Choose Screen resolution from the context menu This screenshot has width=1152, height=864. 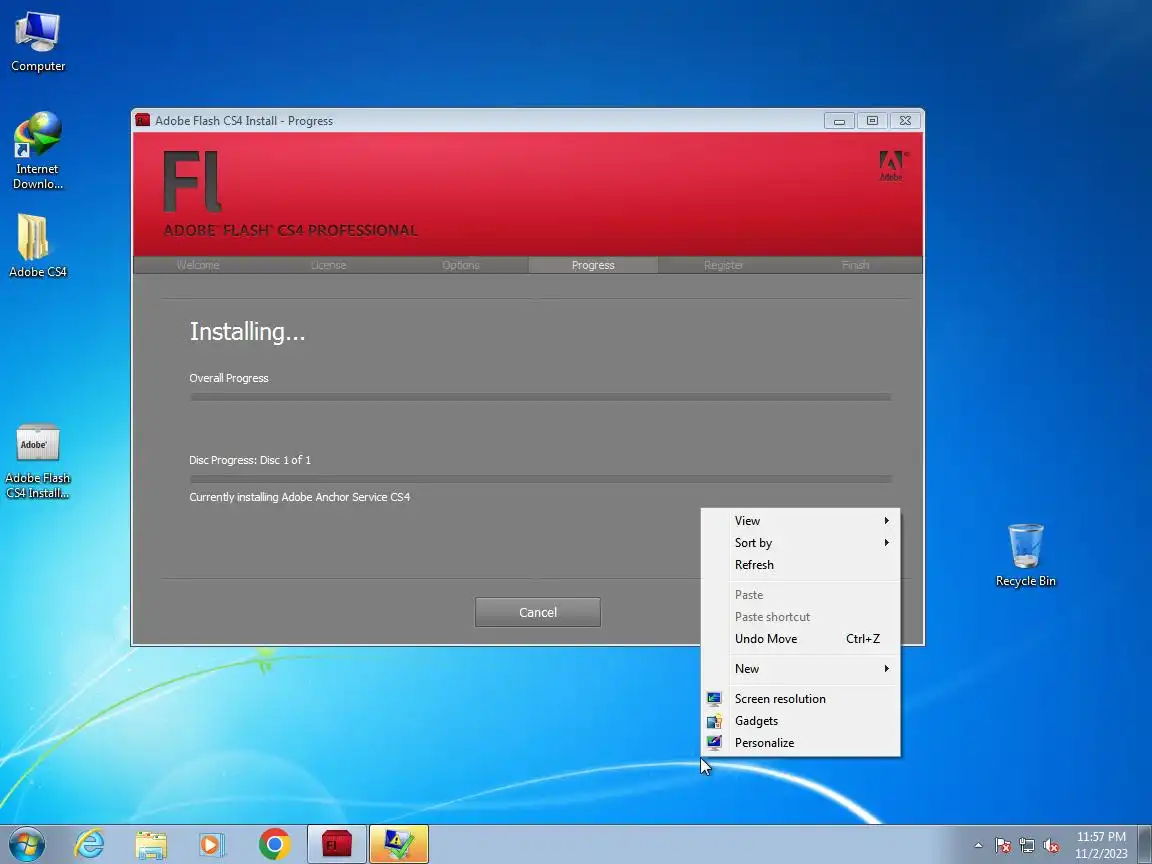(801, 699)
